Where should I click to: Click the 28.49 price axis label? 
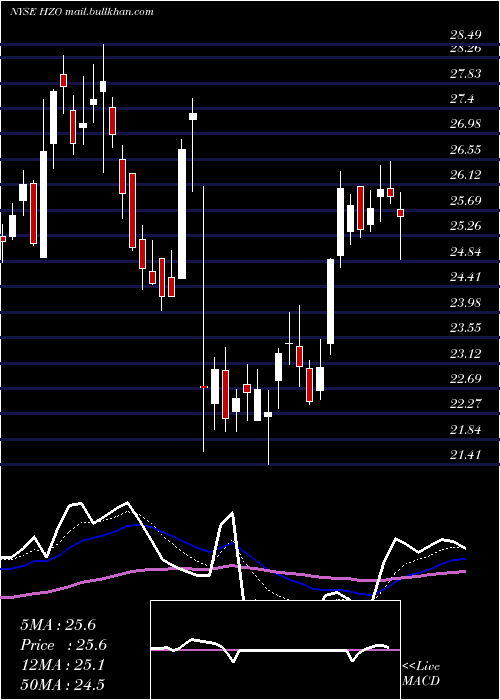tap(466, 35)
